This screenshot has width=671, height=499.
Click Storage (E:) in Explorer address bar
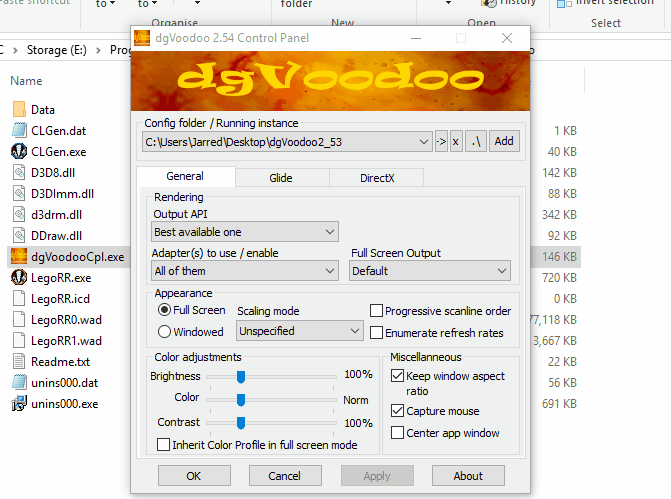[56, 50]
